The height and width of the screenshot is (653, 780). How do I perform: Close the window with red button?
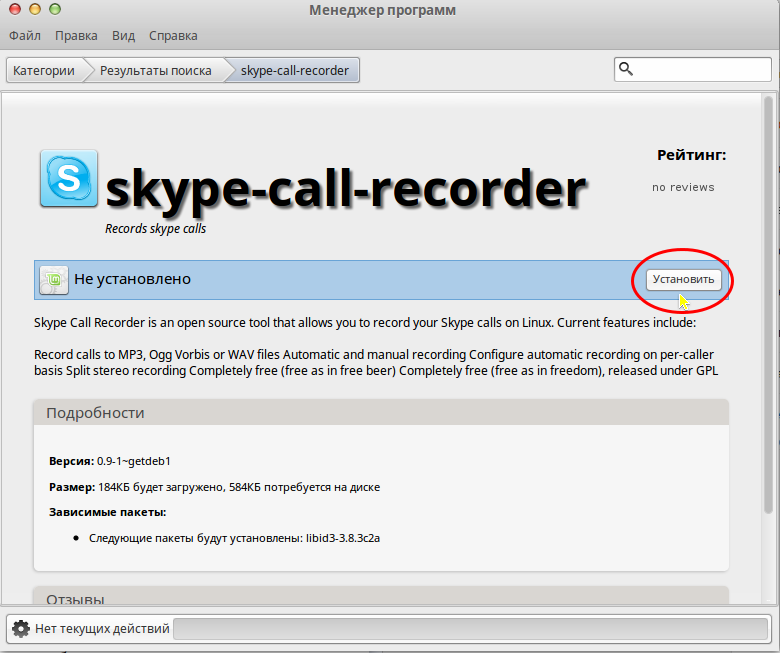pos(15,9)
